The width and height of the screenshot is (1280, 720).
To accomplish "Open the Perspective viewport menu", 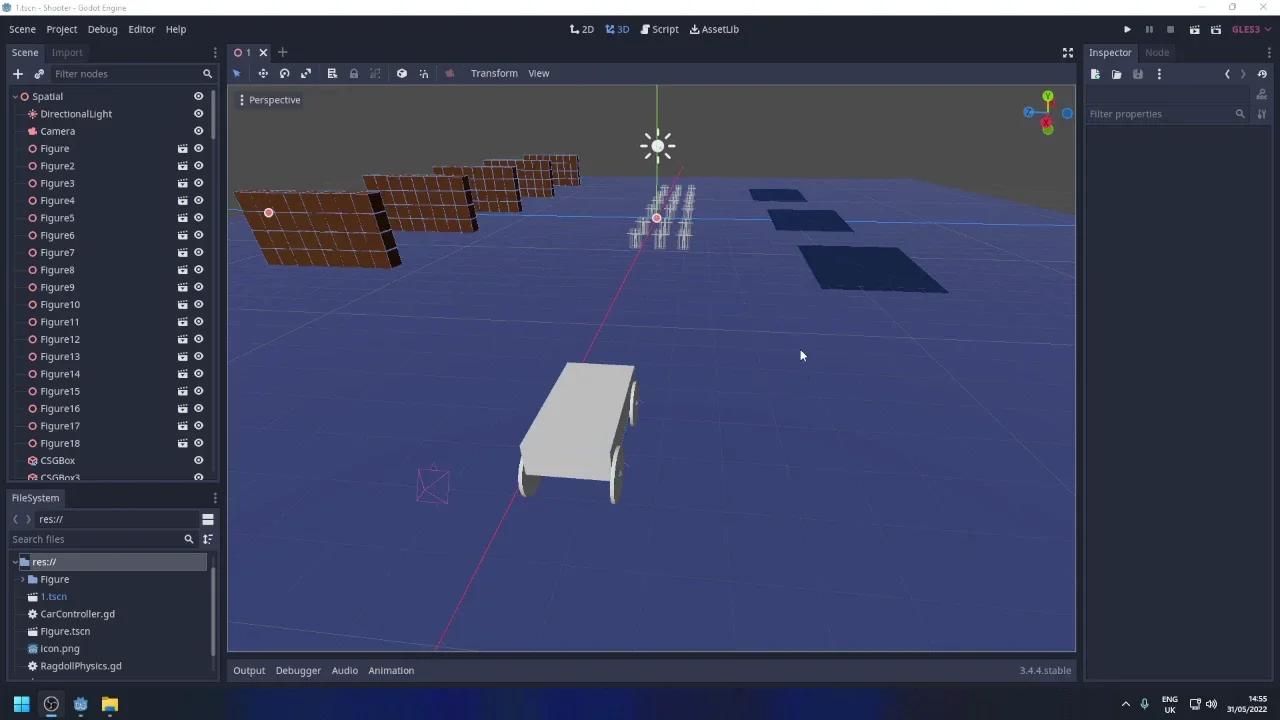I will coord(270,100).
